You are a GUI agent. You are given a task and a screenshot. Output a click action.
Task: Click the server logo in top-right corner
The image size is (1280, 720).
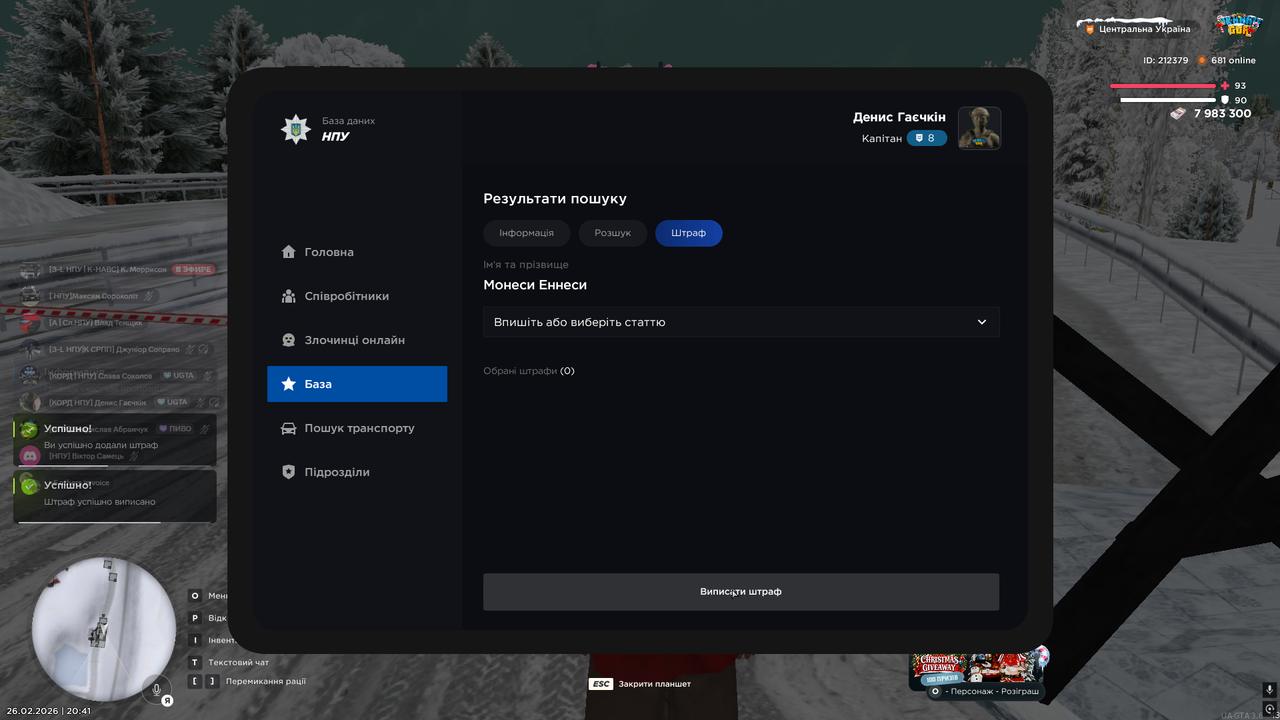[x=1238, y=24]
